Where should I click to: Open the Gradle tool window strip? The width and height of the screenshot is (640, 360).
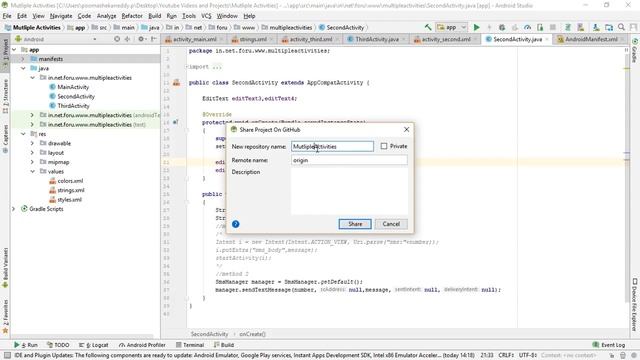[x=635, y=51]
